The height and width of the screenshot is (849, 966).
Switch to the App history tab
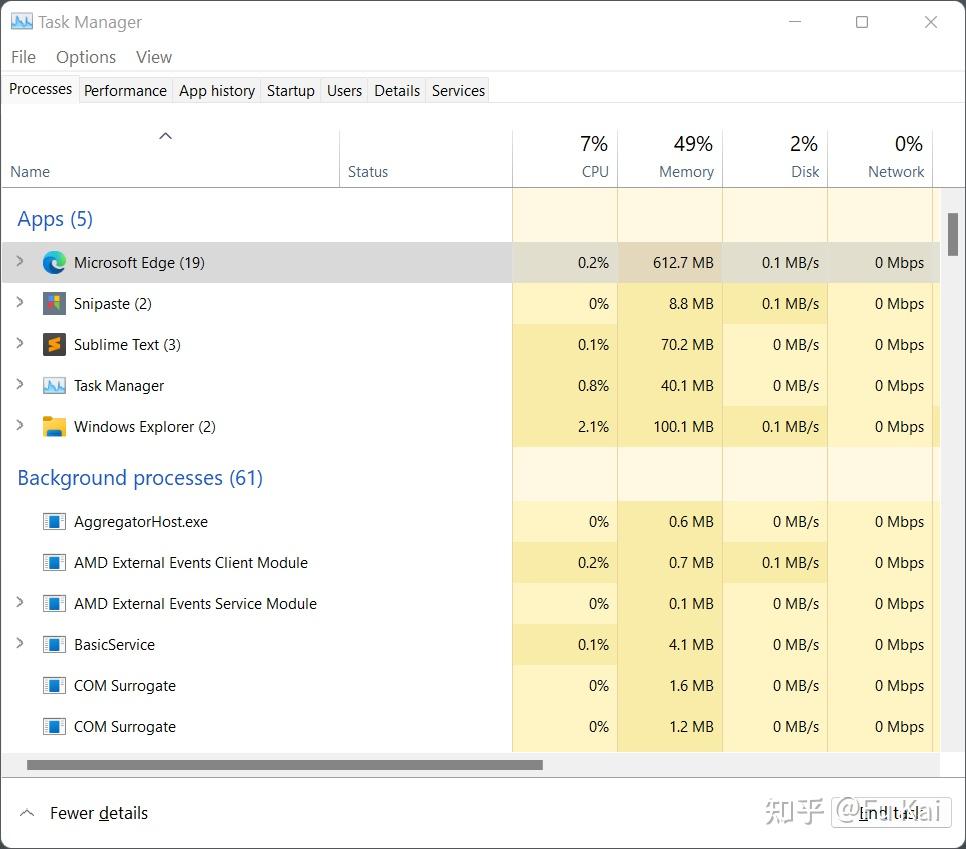point(217,91)
